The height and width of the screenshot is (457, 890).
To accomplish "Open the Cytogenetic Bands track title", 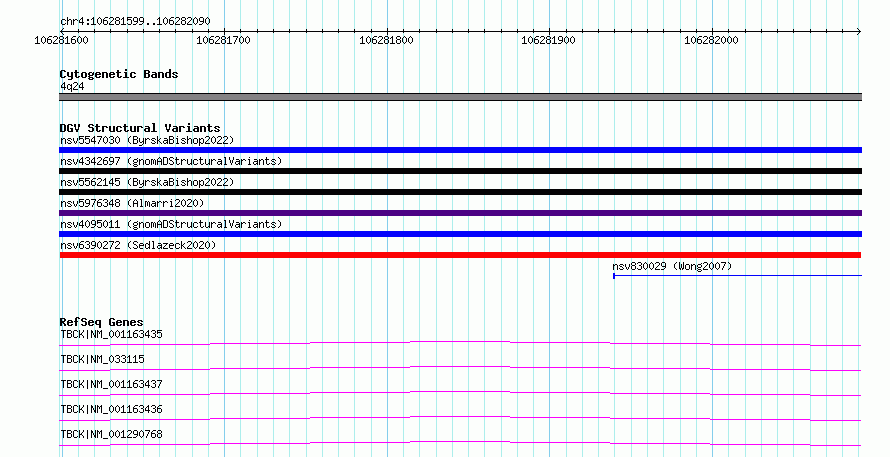I will tap(119, 74).
